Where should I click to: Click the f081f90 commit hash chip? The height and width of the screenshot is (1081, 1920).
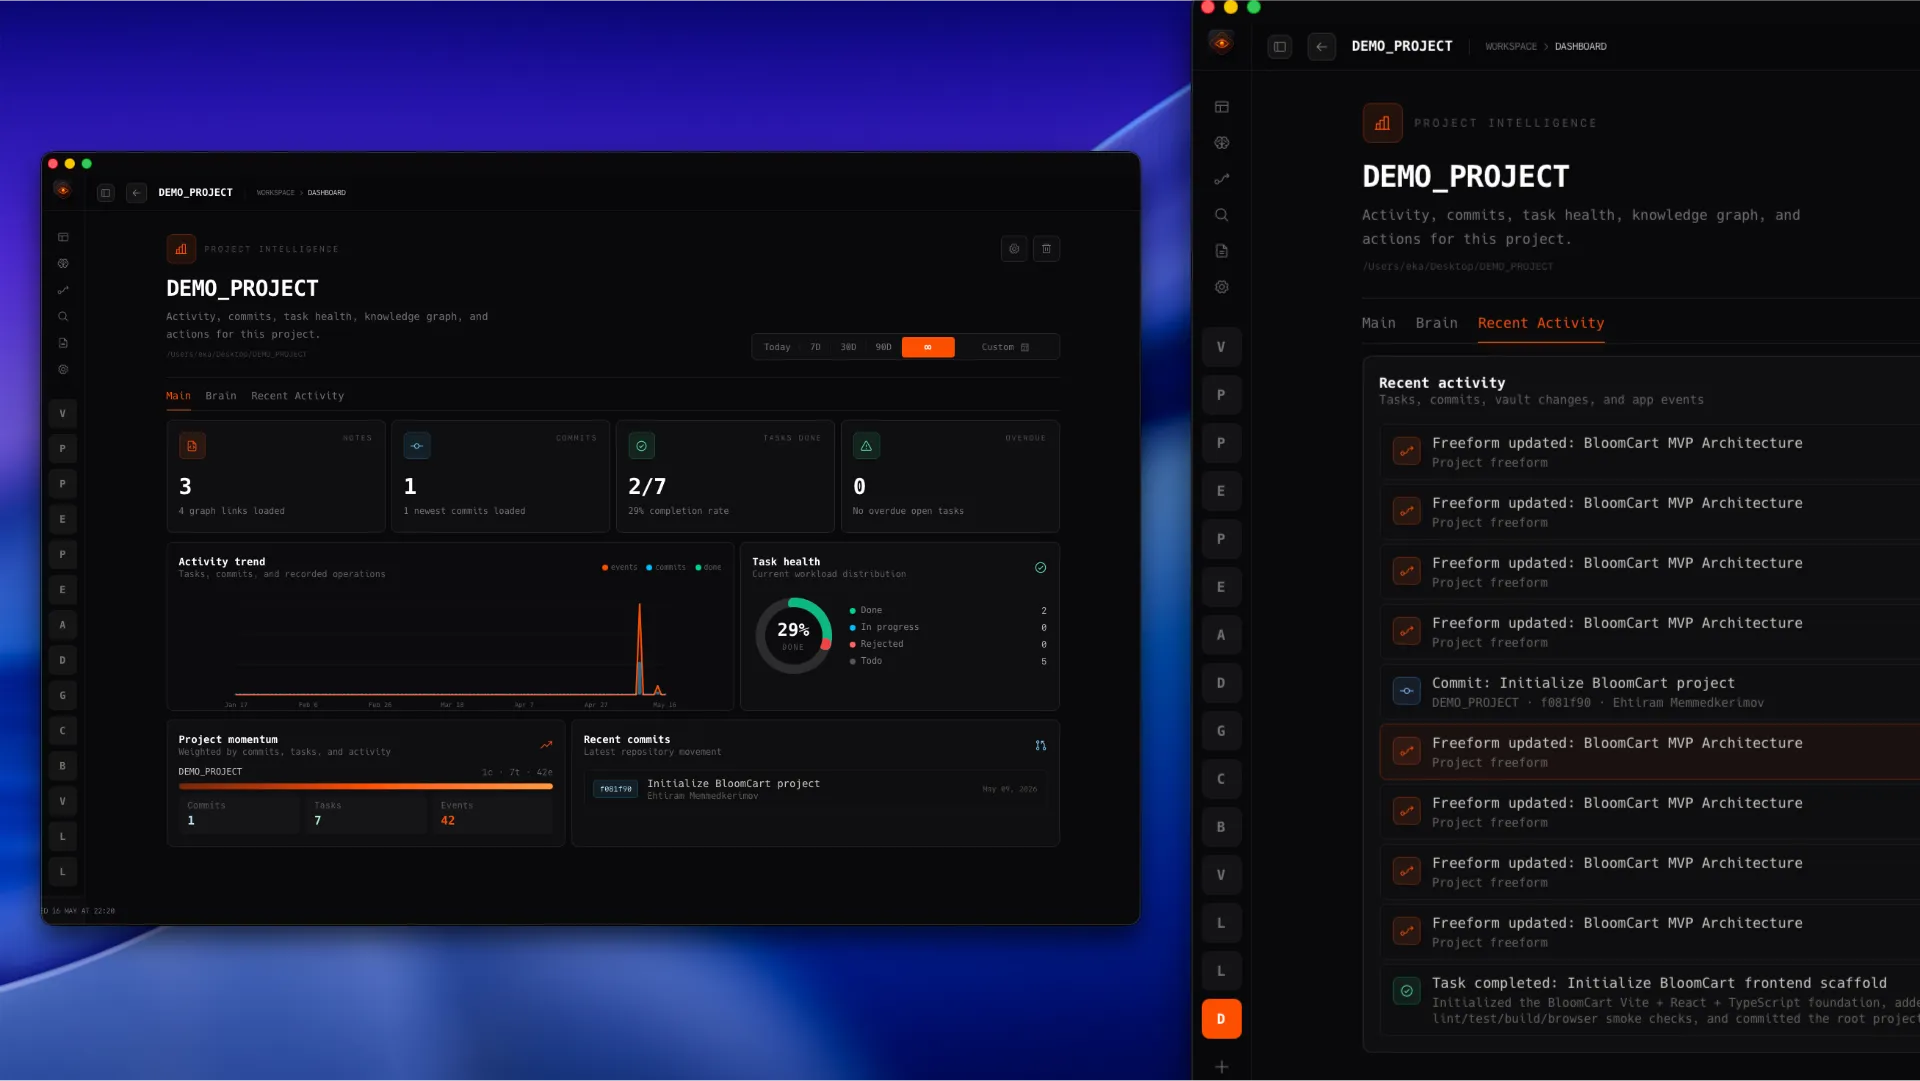point(615,789)
